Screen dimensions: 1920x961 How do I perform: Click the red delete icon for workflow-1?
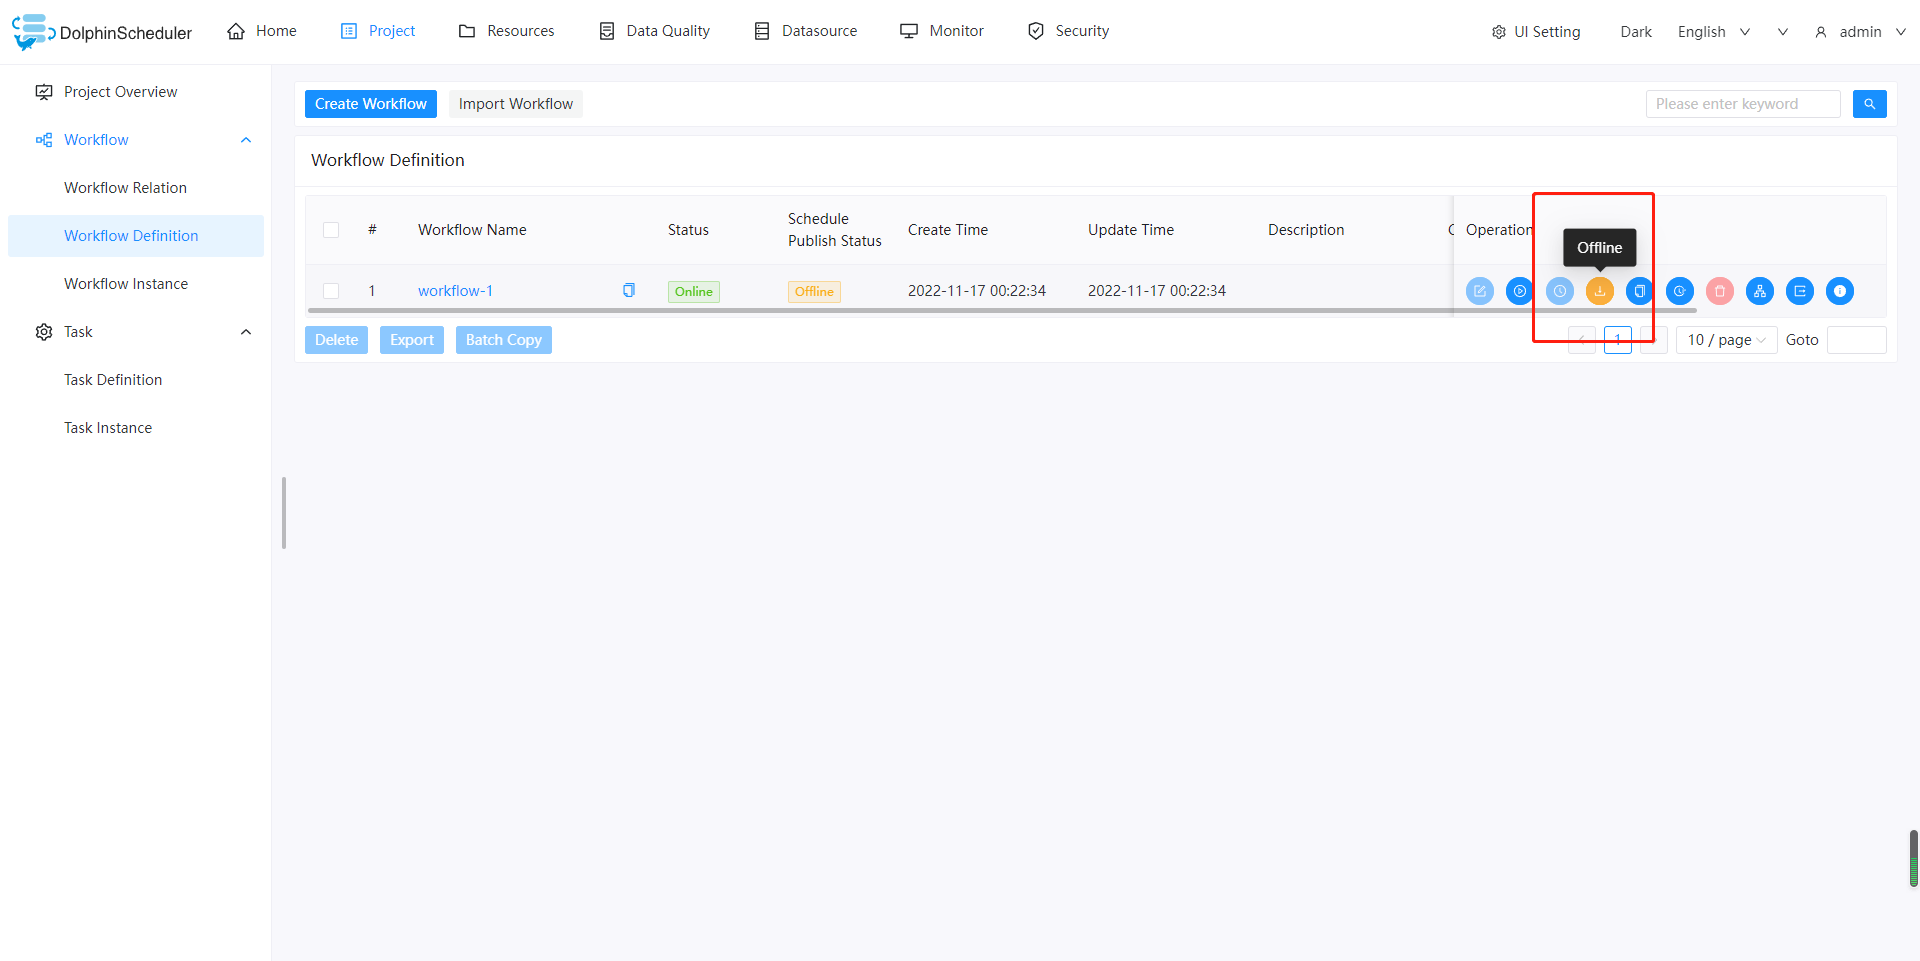click(x=1720, y=291)
